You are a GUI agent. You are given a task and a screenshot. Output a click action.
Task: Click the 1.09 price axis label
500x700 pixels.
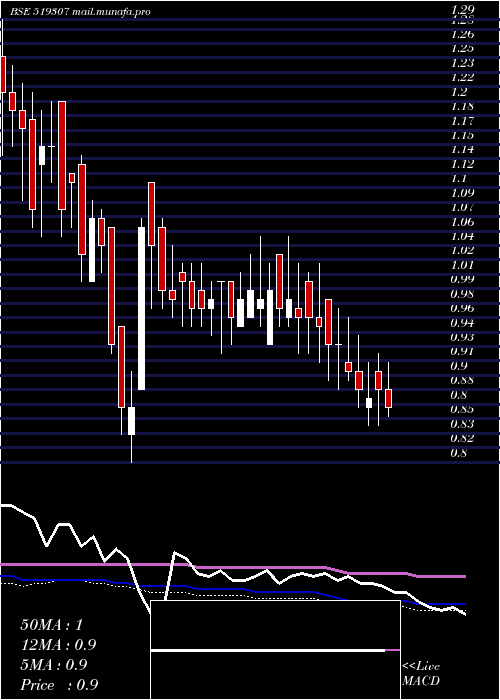pos(463,193)
